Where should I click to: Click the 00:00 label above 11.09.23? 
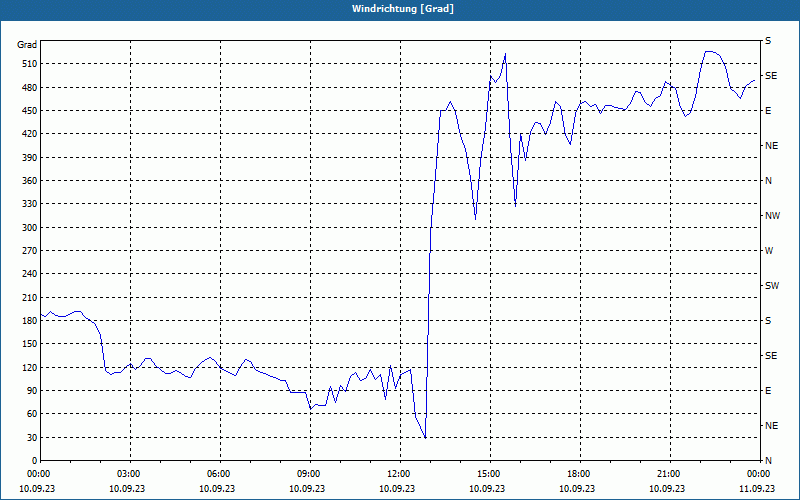pyautogui.click(x=760, y=474)
